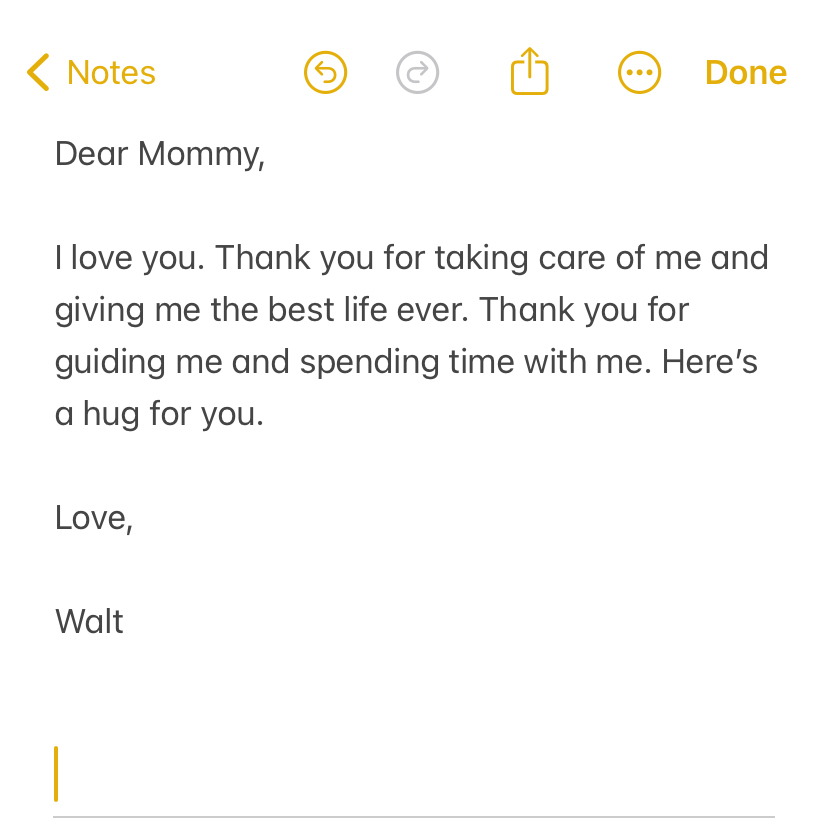Open the share sheet icon
The image size is (828, 828).
coord(530,71)
